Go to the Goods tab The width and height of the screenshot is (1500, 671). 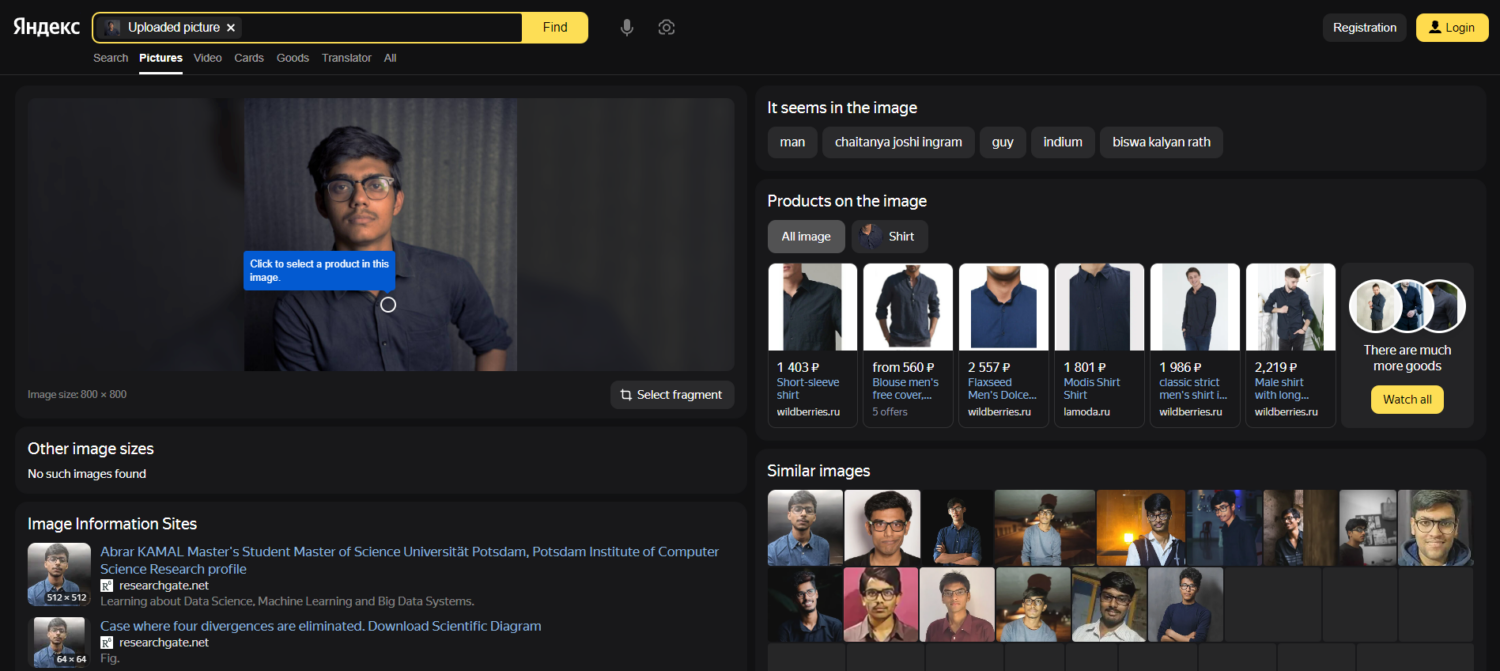pos(292,58)
